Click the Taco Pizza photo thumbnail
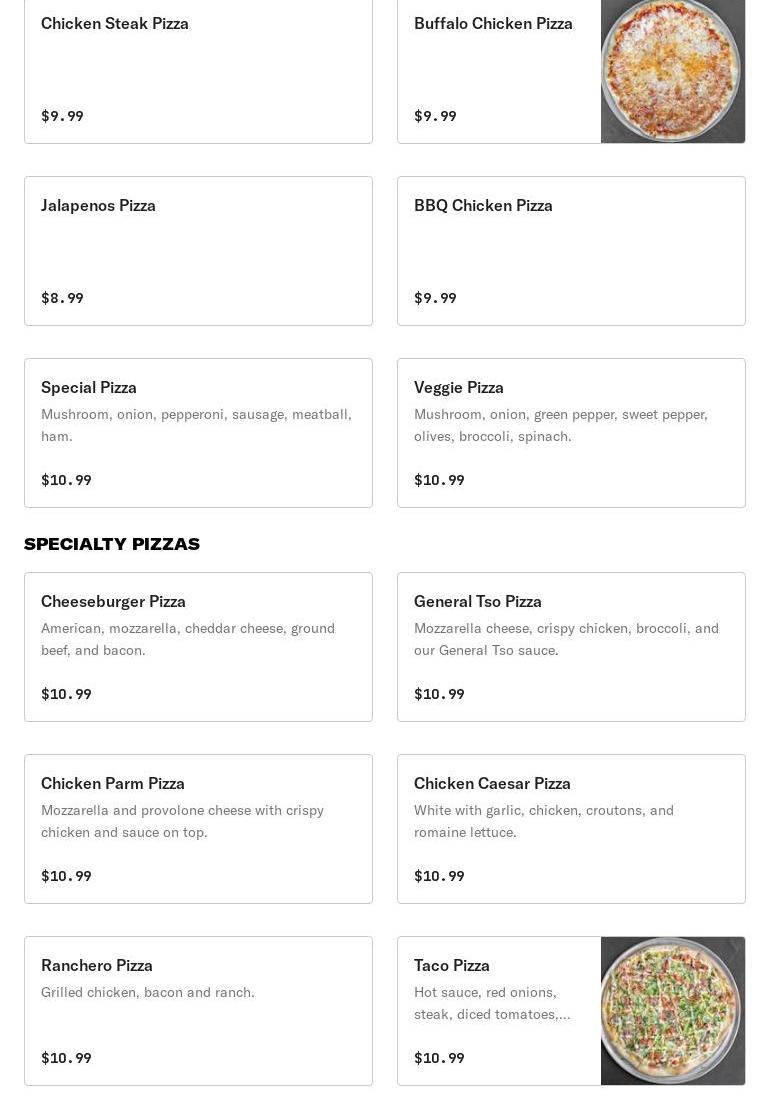This screenshot has width=770, height=1106. point(672,1011)
